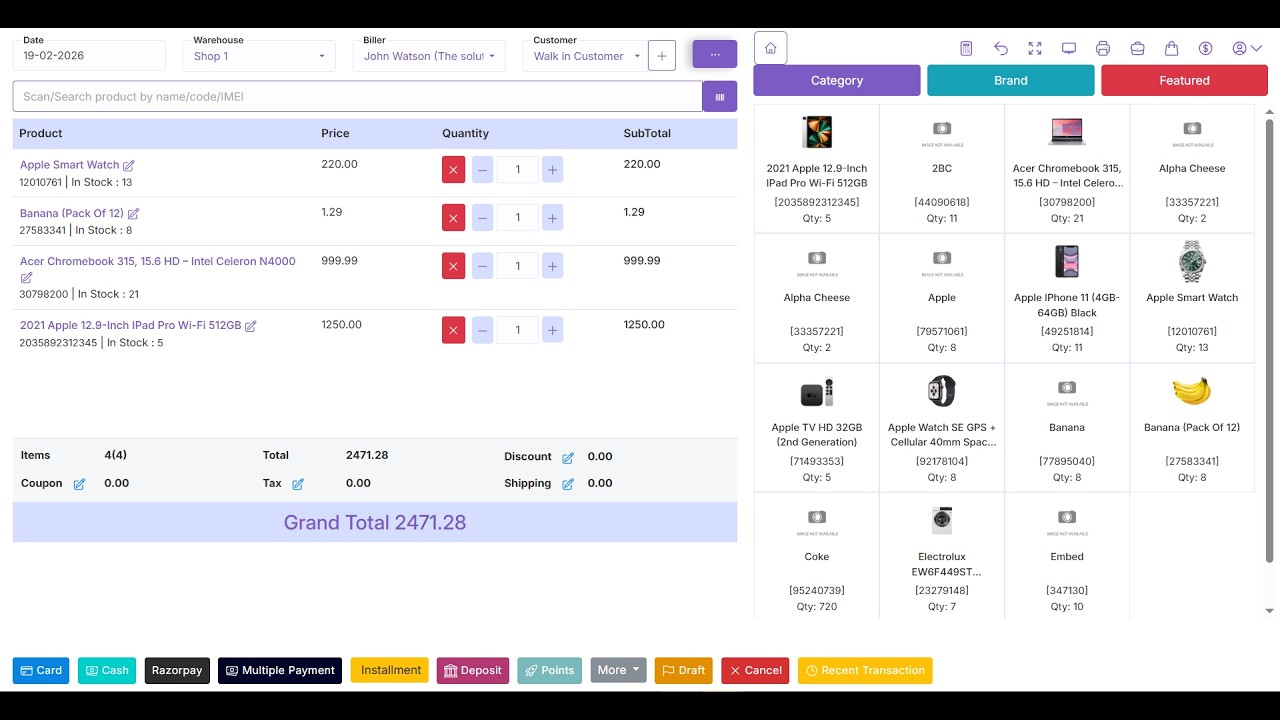1280x720 pixels.
Task: Pay using the Razorpay button
Action: point(177,670)
